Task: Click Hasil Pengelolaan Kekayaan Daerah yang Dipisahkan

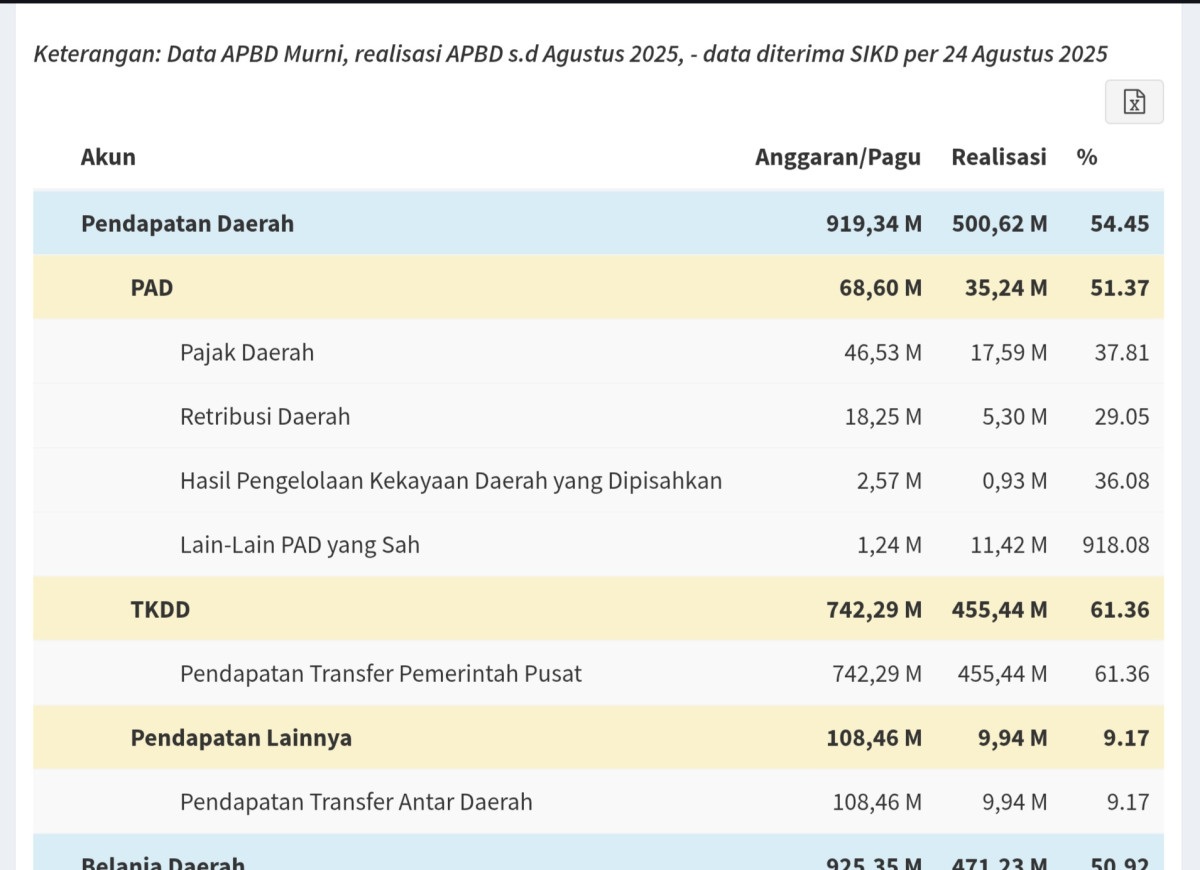Action: [450, 481]
